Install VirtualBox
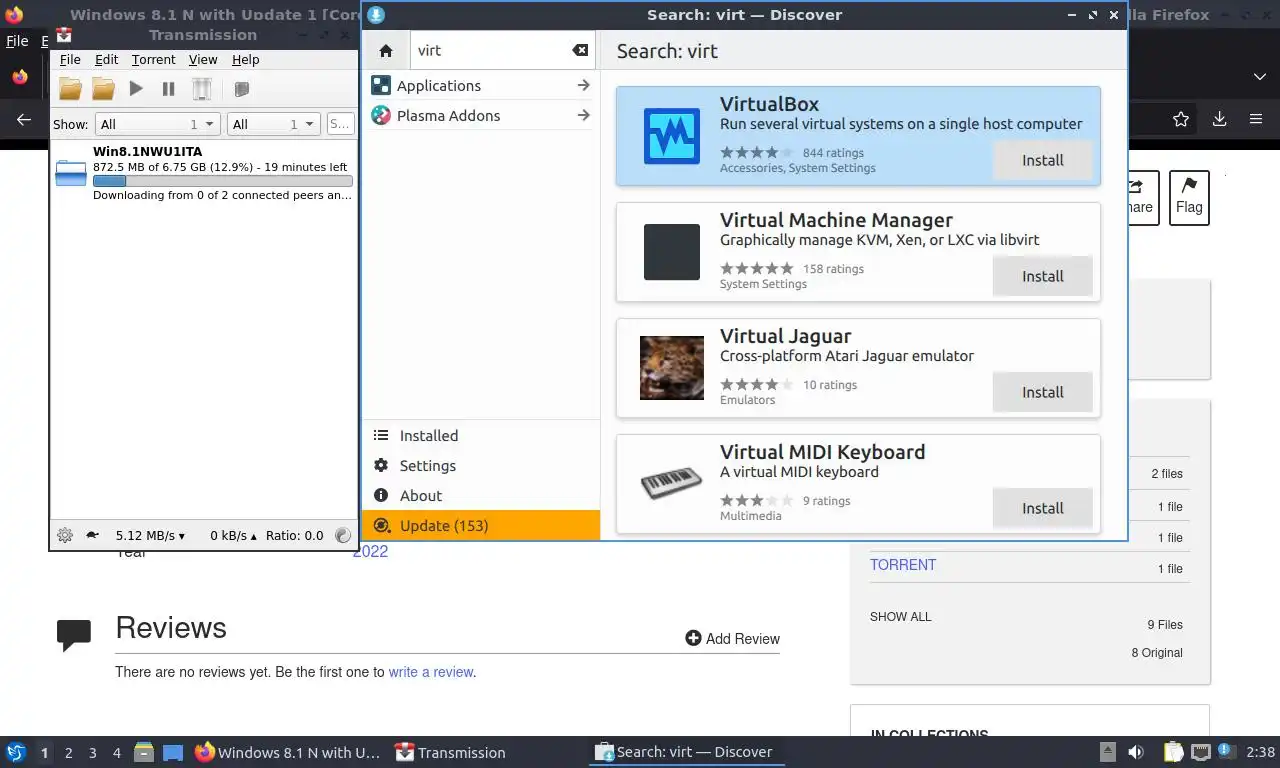This screenshot has height=768, width=1280. click(1042, 160)
